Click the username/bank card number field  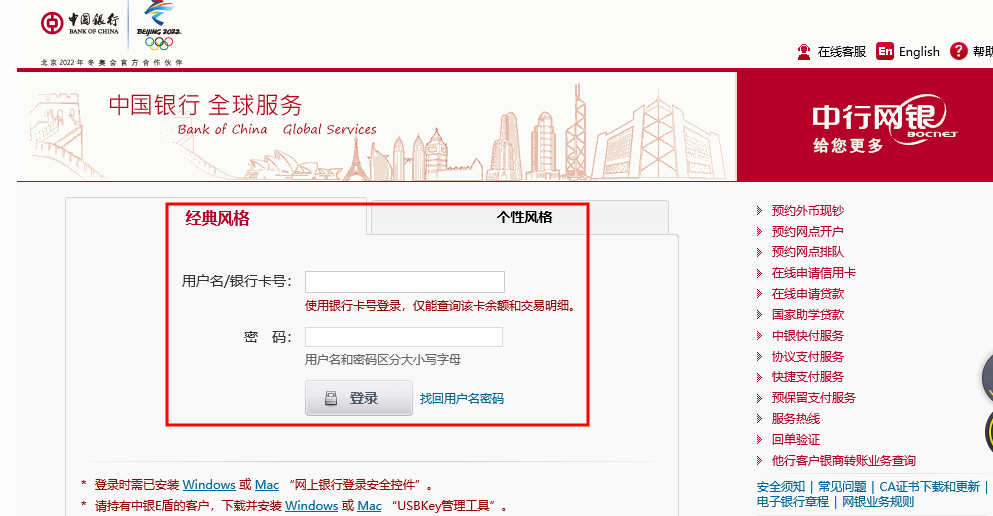405,282
